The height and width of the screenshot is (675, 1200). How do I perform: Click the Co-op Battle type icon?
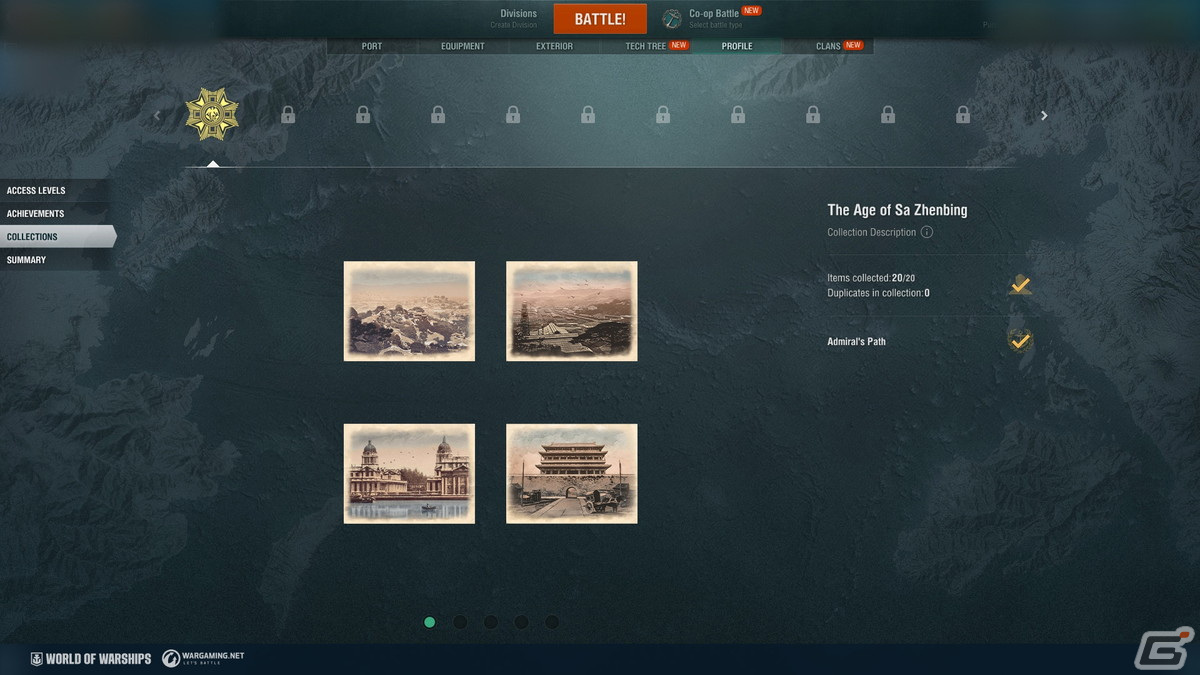[x=672, y=19]
